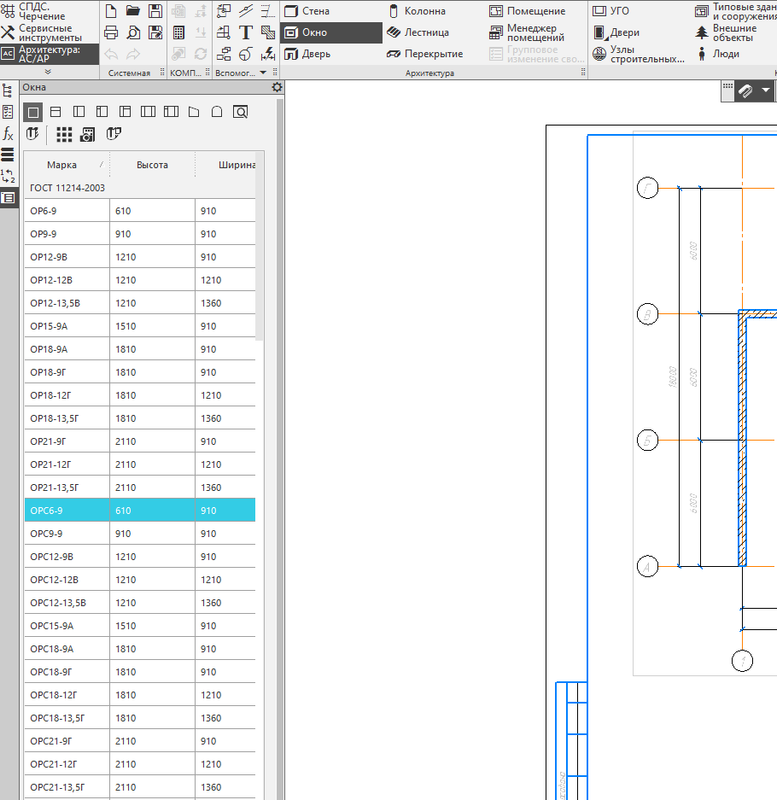Screen dimensions: 777x800
Task: Collapse the ГОСТ 11214-2003 group row
Action: click(140, 188)
